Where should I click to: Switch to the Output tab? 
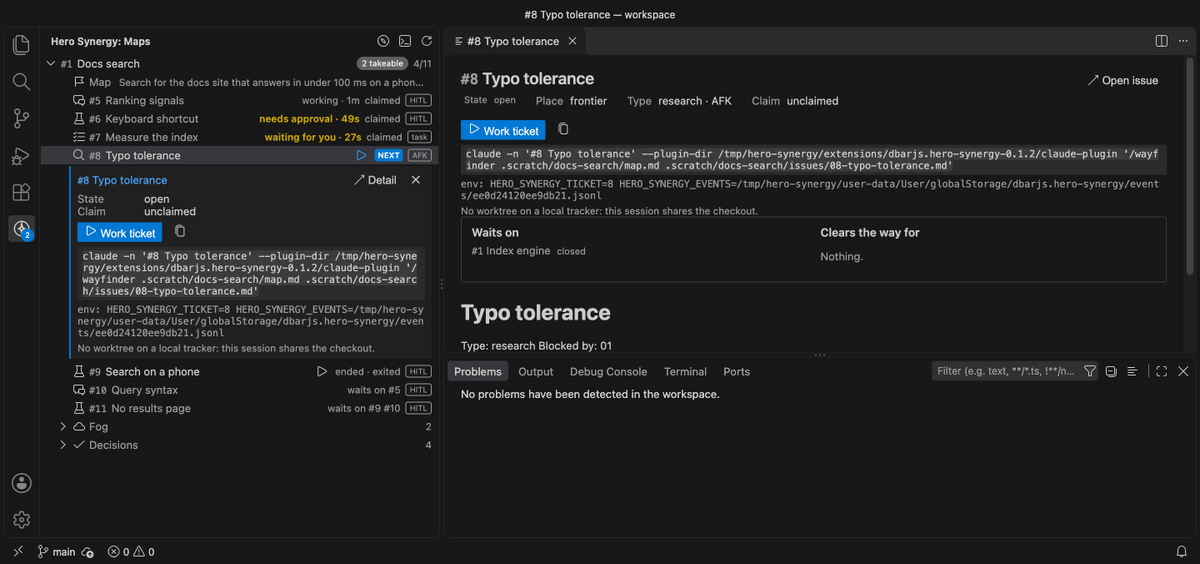536,371
